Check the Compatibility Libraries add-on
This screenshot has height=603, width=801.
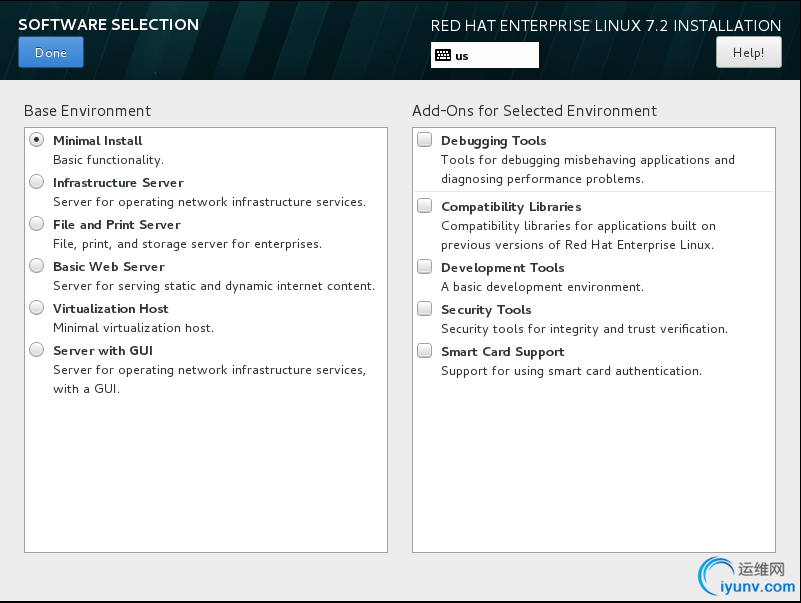coord(425,205)
